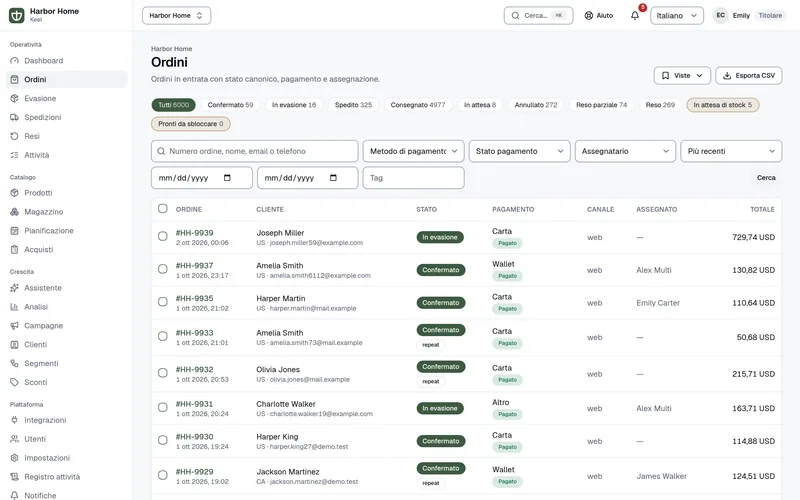Click the Notifiche sidebar item
This screenshot has width=800, height=500.
click(67, 495)
